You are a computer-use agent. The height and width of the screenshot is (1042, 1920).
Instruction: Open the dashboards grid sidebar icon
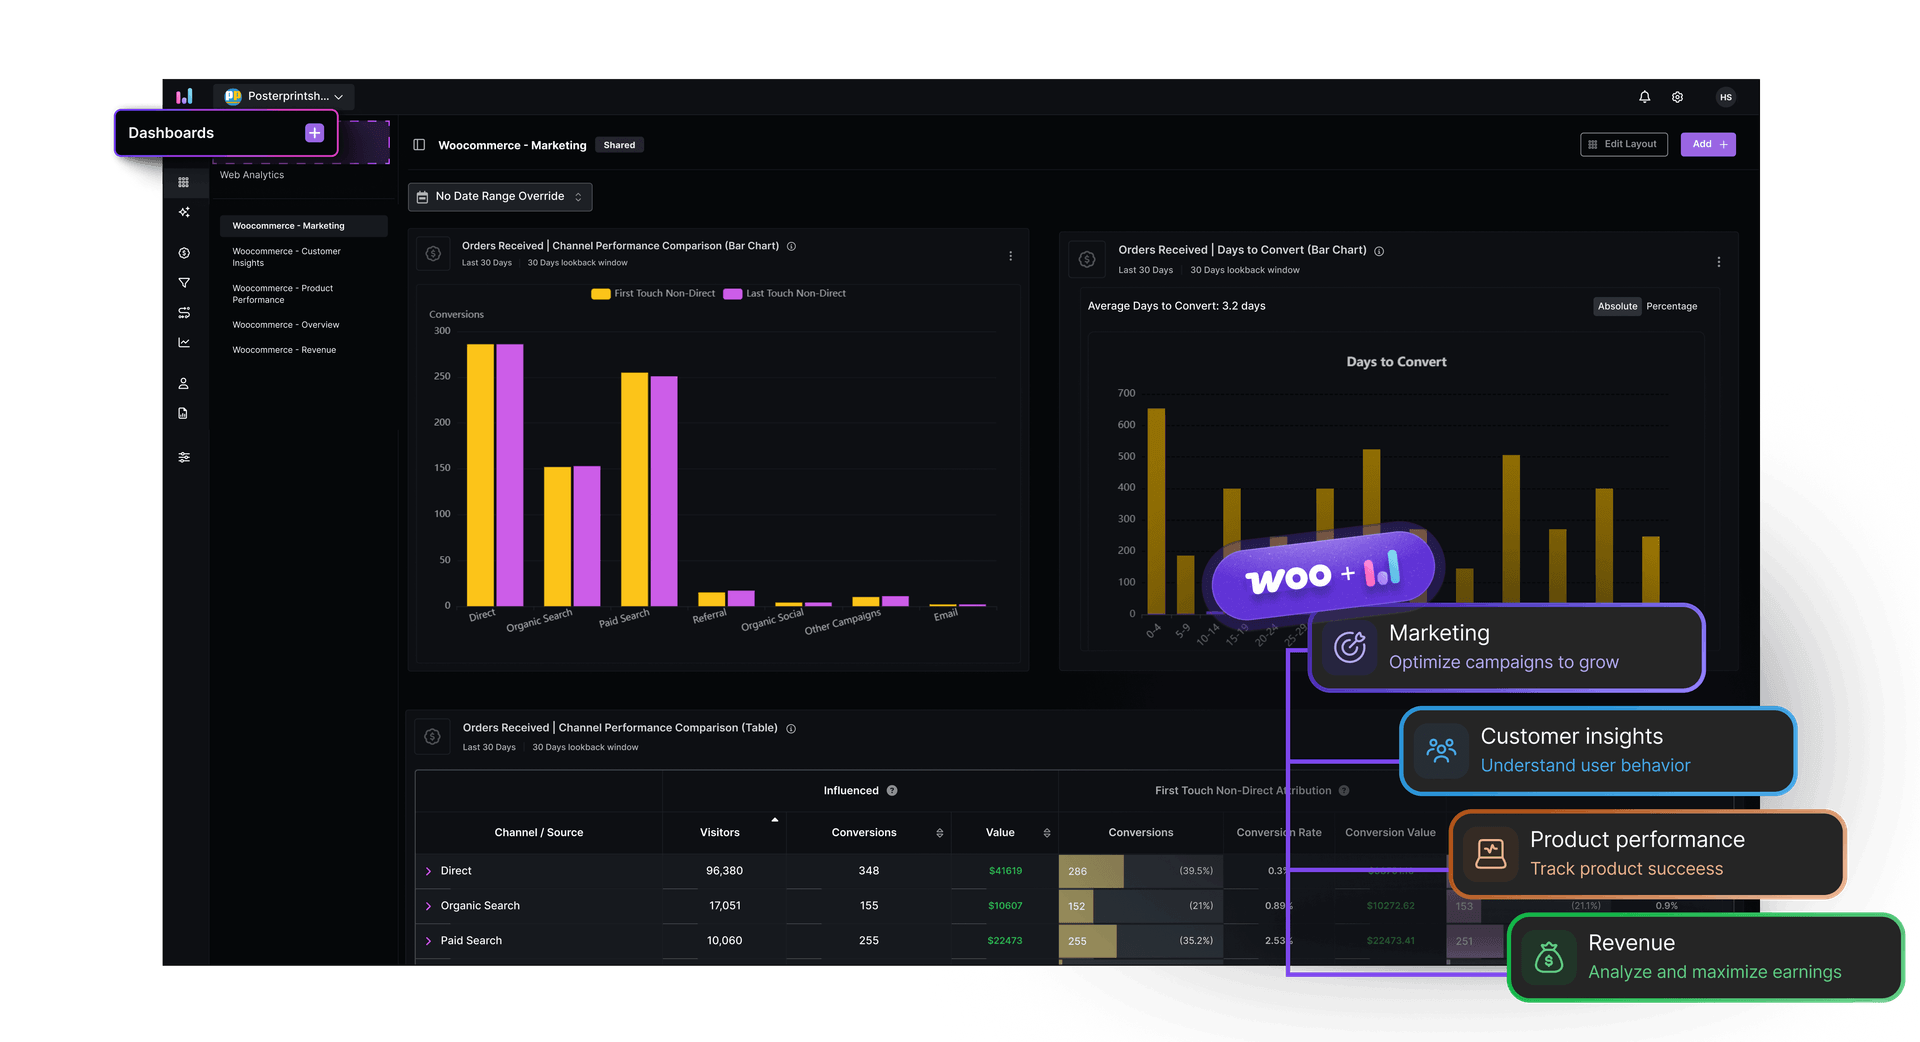coord(184,182)
